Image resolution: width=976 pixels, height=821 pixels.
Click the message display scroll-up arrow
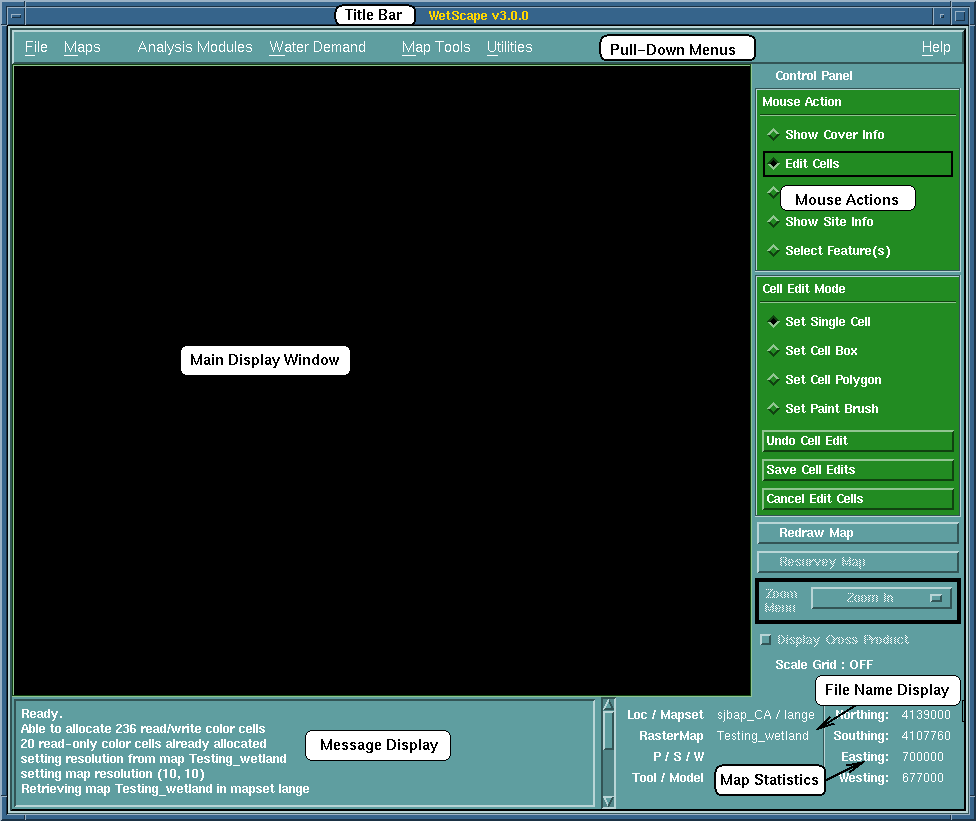click(608, 708)
